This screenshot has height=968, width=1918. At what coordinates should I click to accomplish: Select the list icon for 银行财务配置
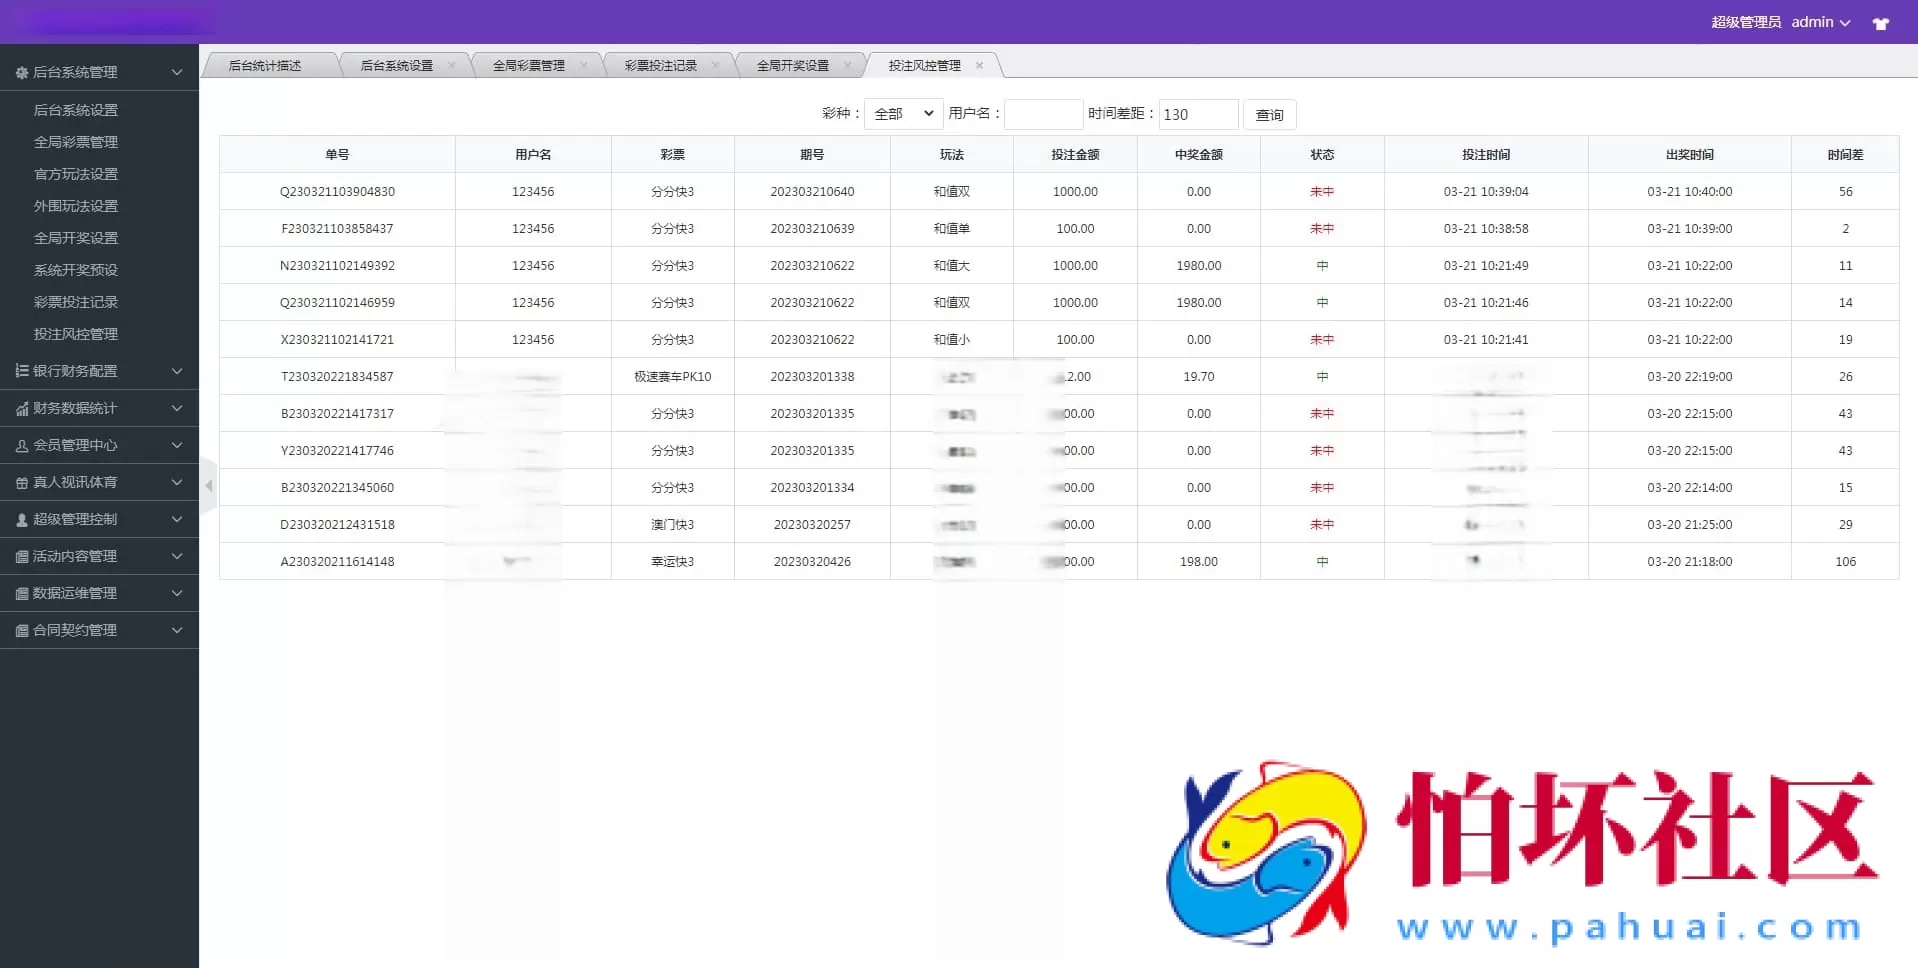[x=21, y=371]
